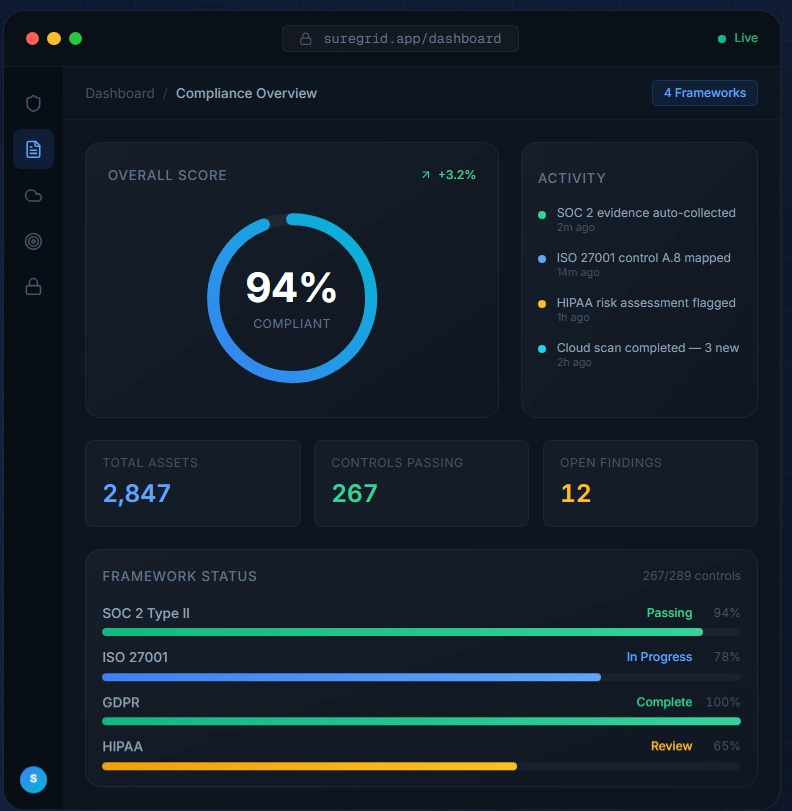Select the HIPAA framework name

point(123,746)
